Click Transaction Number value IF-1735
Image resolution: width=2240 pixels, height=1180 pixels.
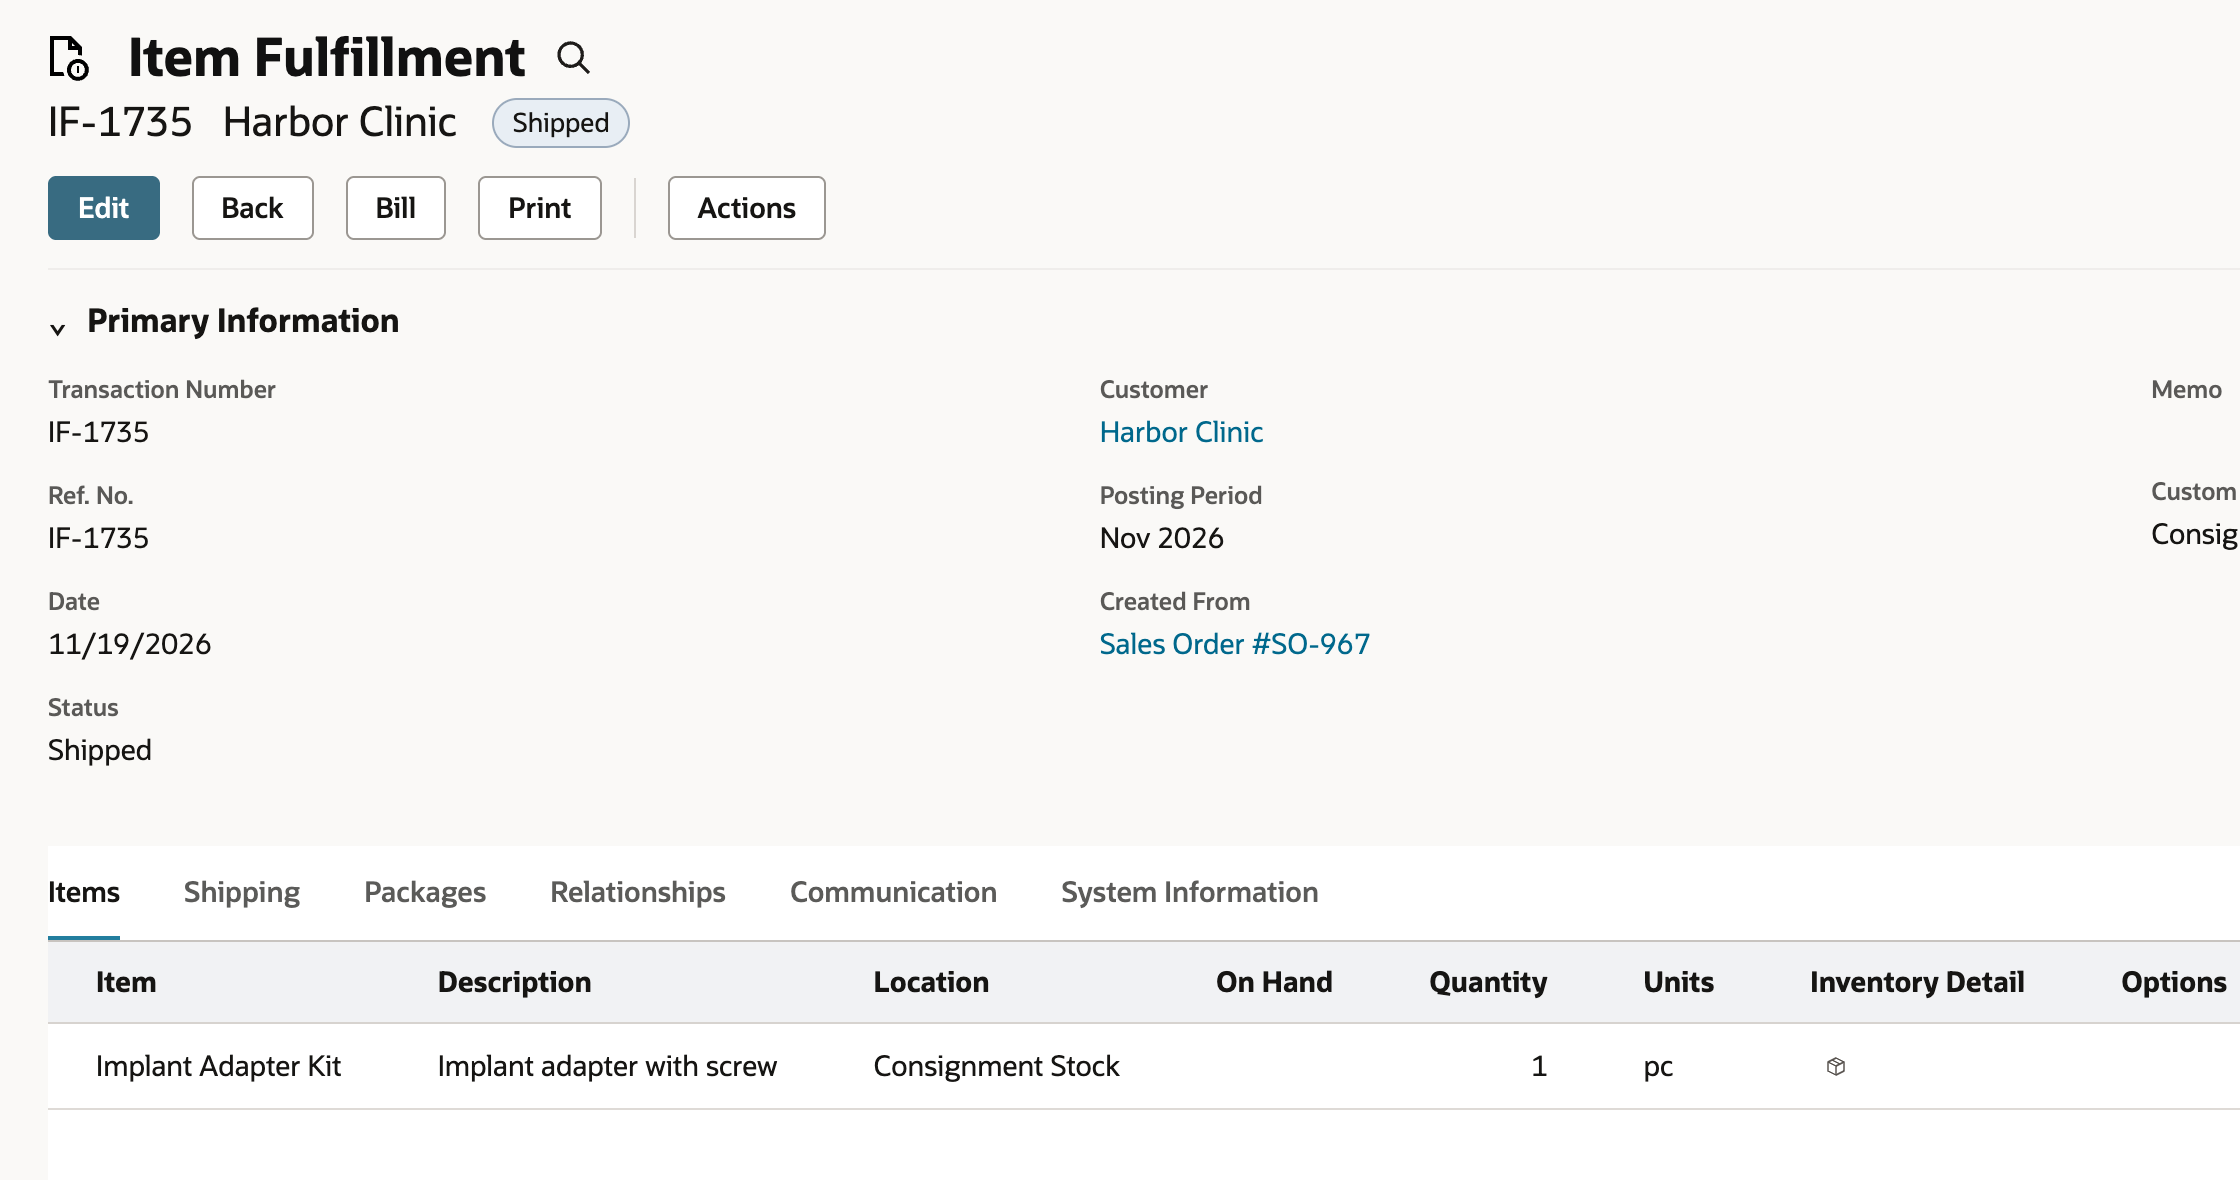[x=98, y=432]
